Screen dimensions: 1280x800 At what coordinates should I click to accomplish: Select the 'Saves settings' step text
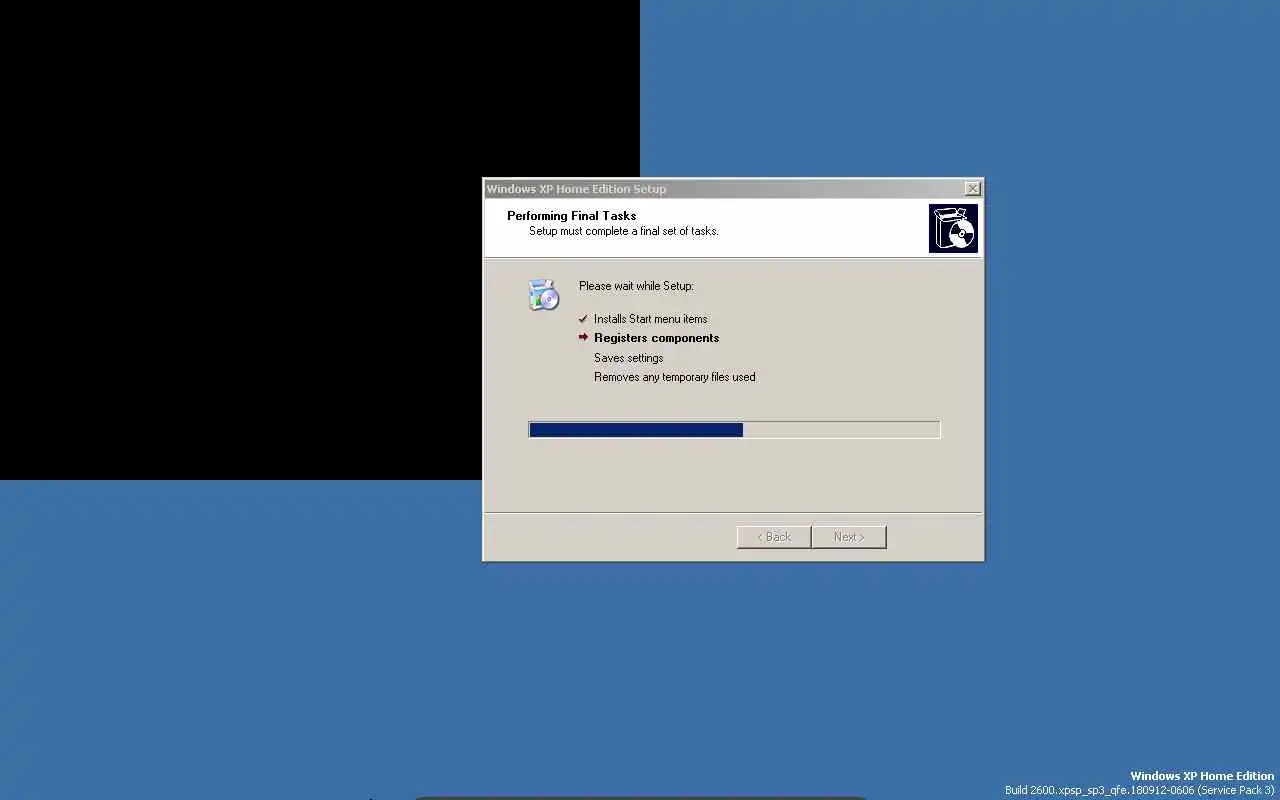pyautogui.click(x=628, y=358)
